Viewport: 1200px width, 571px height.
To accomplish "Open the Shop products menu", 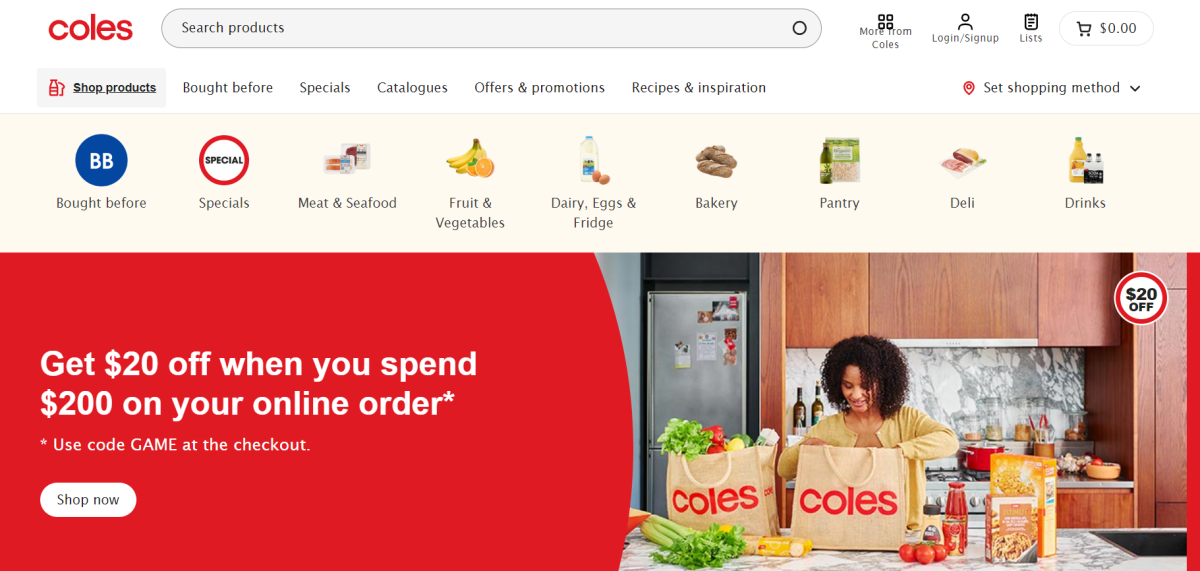I will [102, 88].
